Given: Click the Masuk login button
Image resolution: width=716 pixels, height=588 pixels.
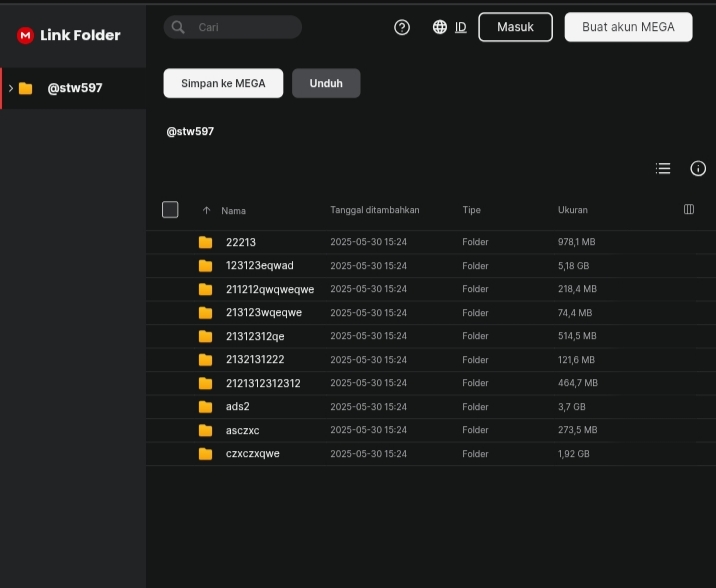Looking at the screenshot, I should [x=516, y=27].
